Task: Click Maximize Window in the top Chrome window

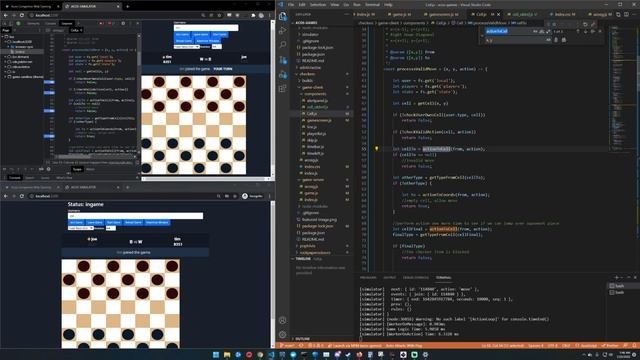Action: point(208,41)
